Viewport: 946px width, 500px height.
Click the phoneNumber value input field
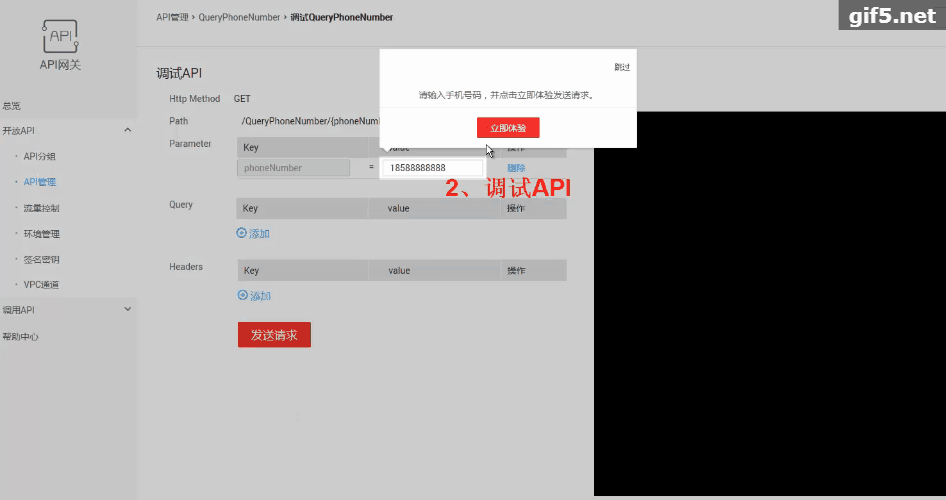pos(433,168)
